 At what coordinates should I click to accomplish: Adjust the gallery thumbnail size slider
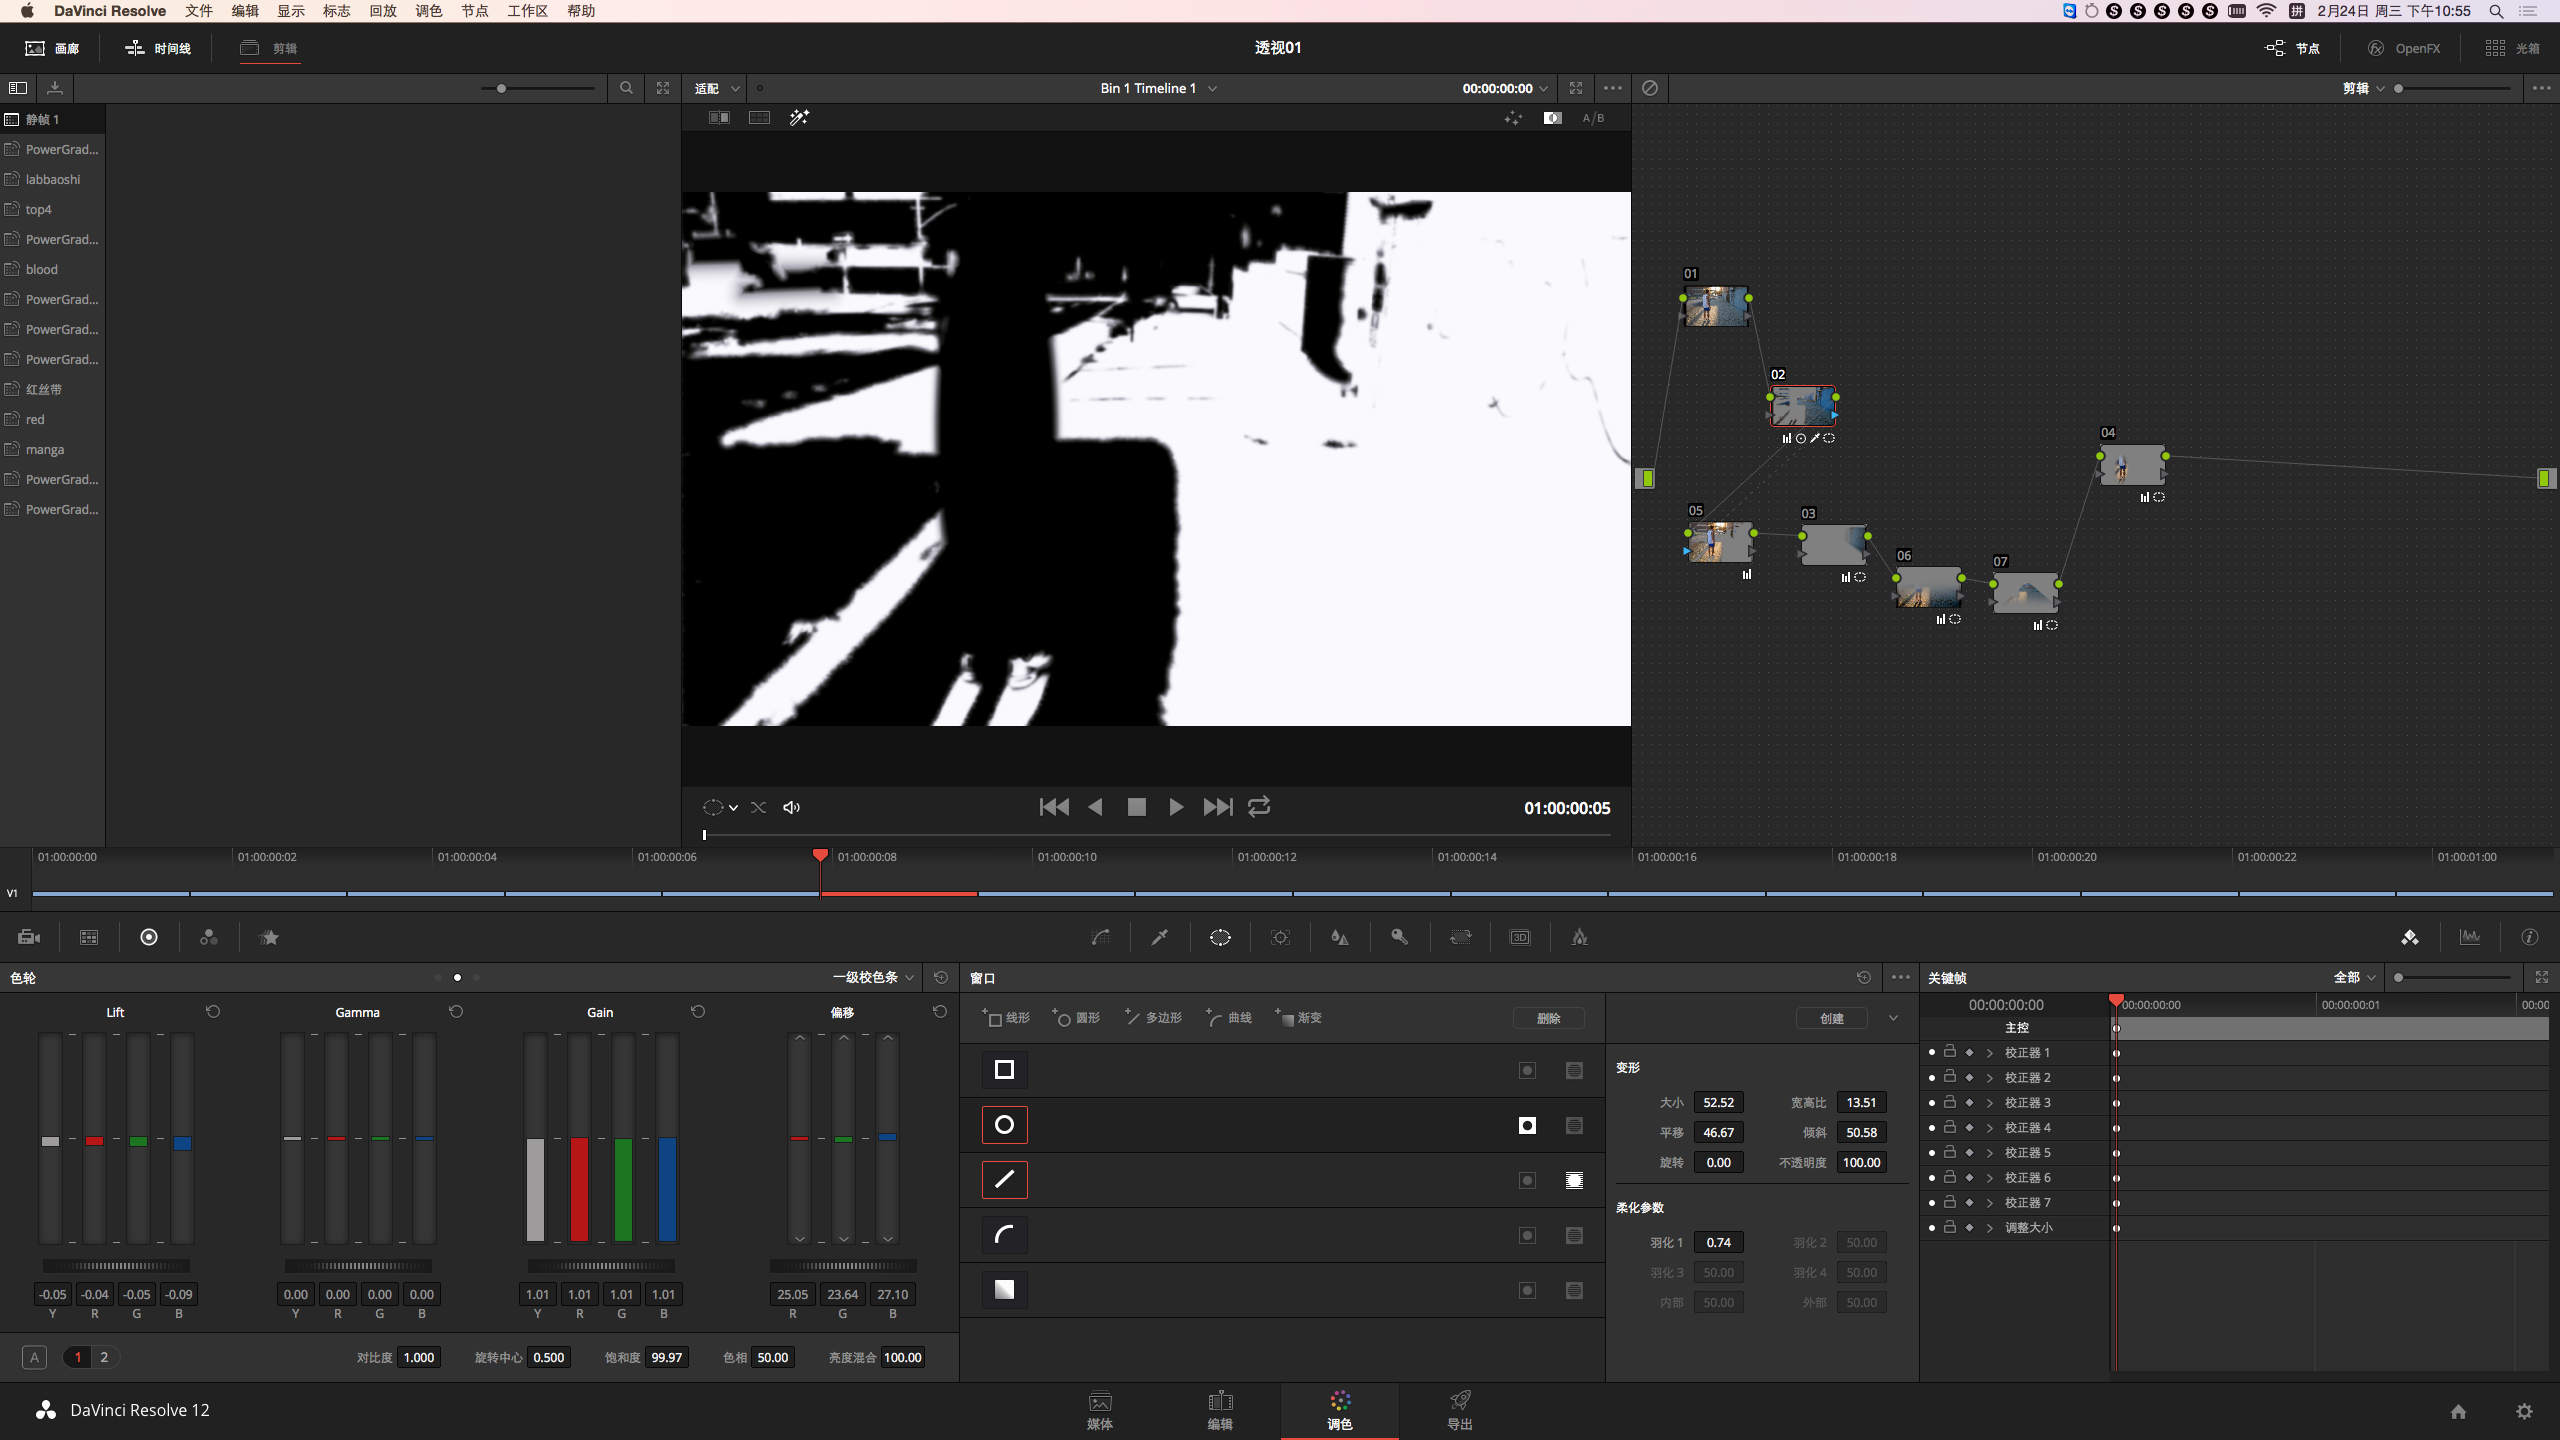tap(537, 88)
